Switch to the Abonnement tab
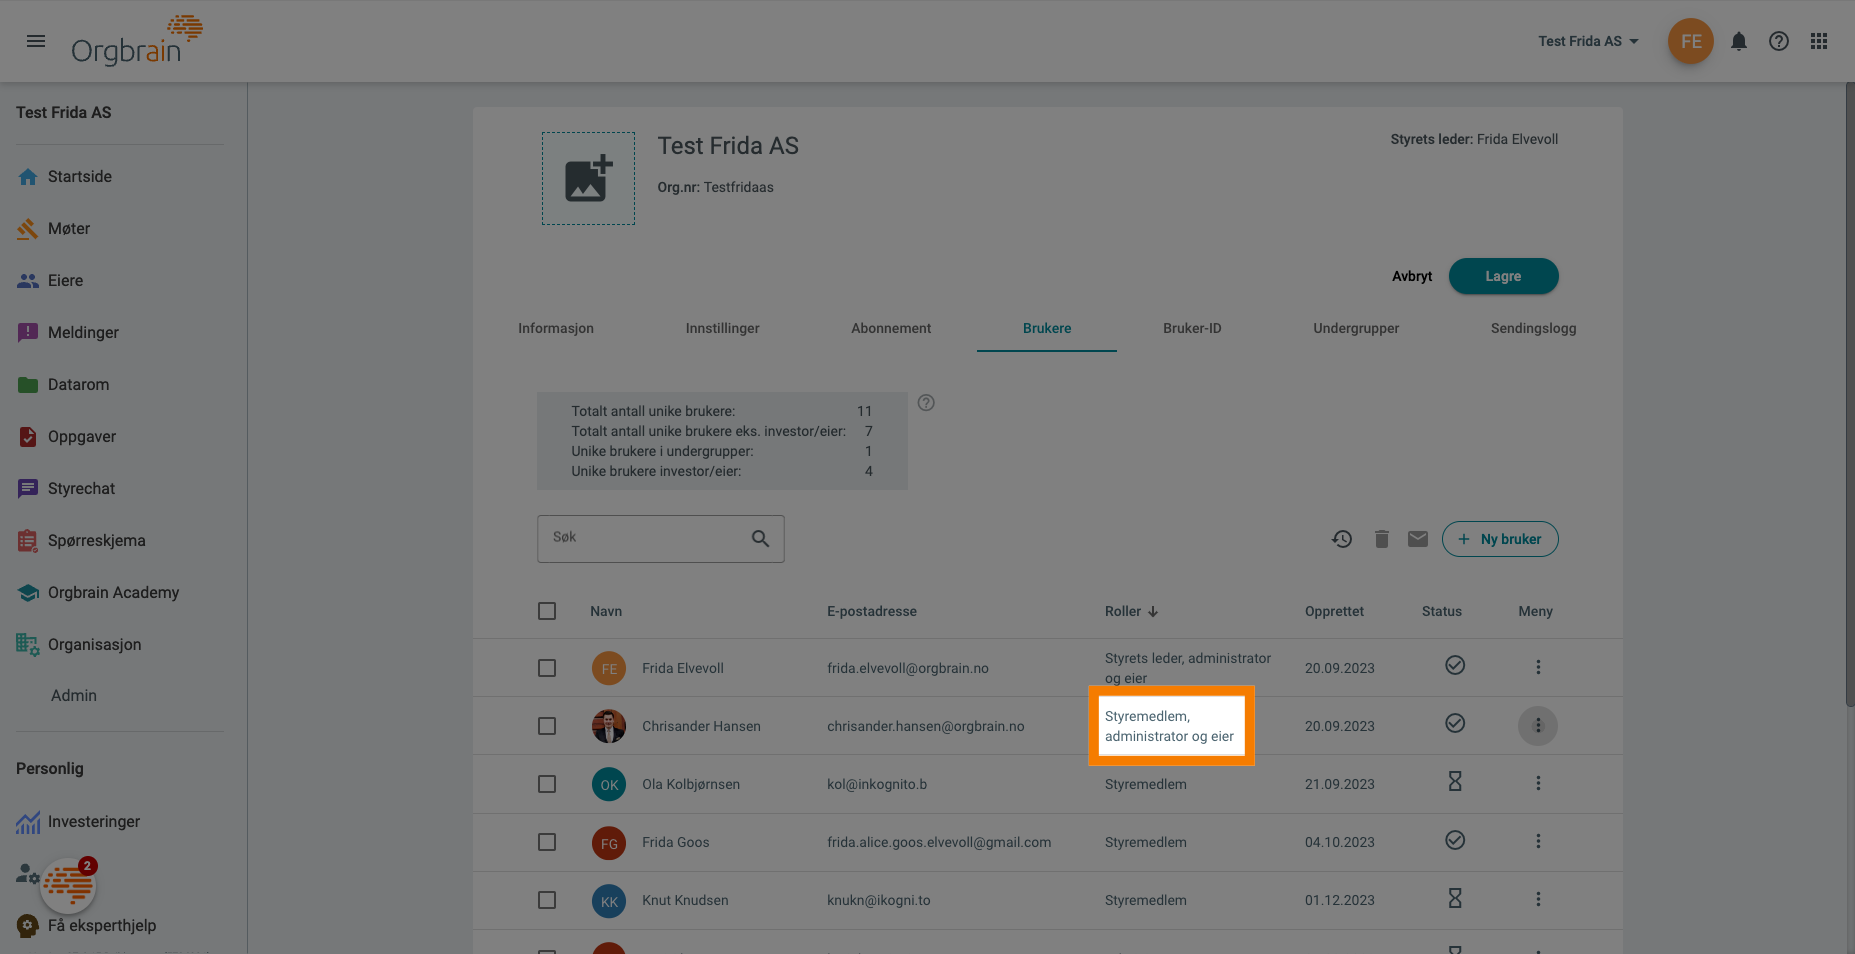 tap(891, 328)
